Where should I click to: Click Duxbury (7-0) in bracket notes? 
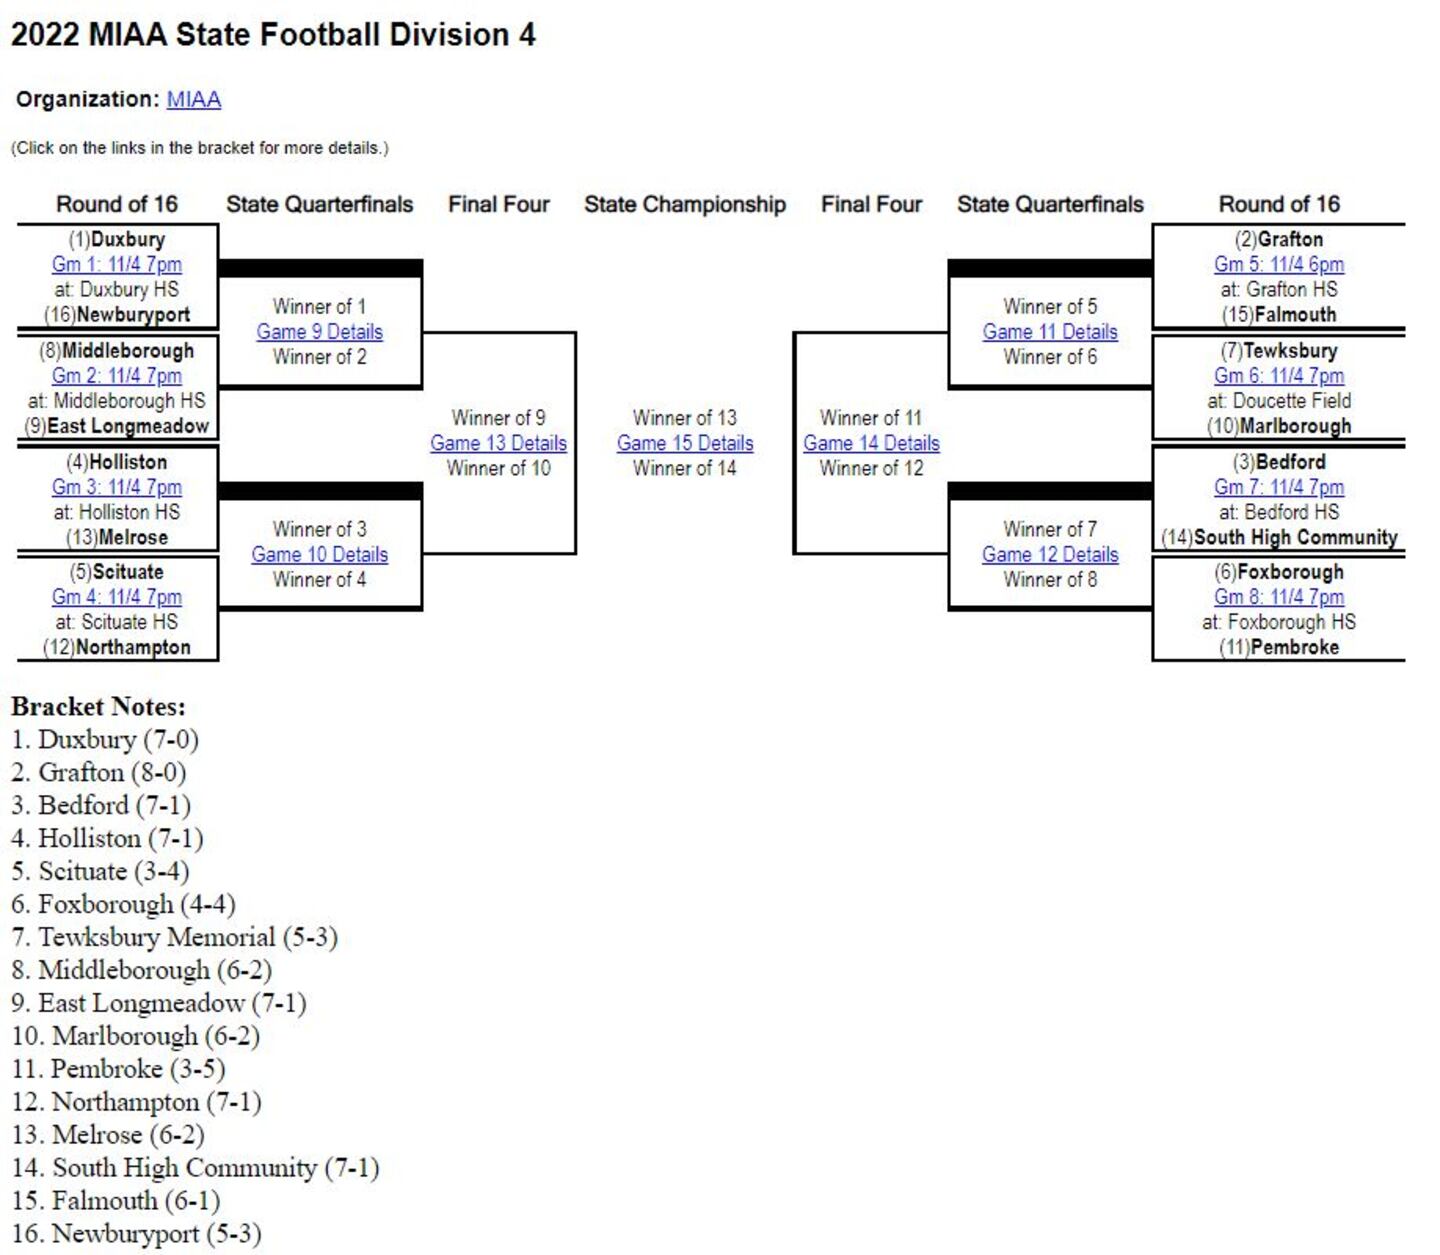click(x=105, y=740)
